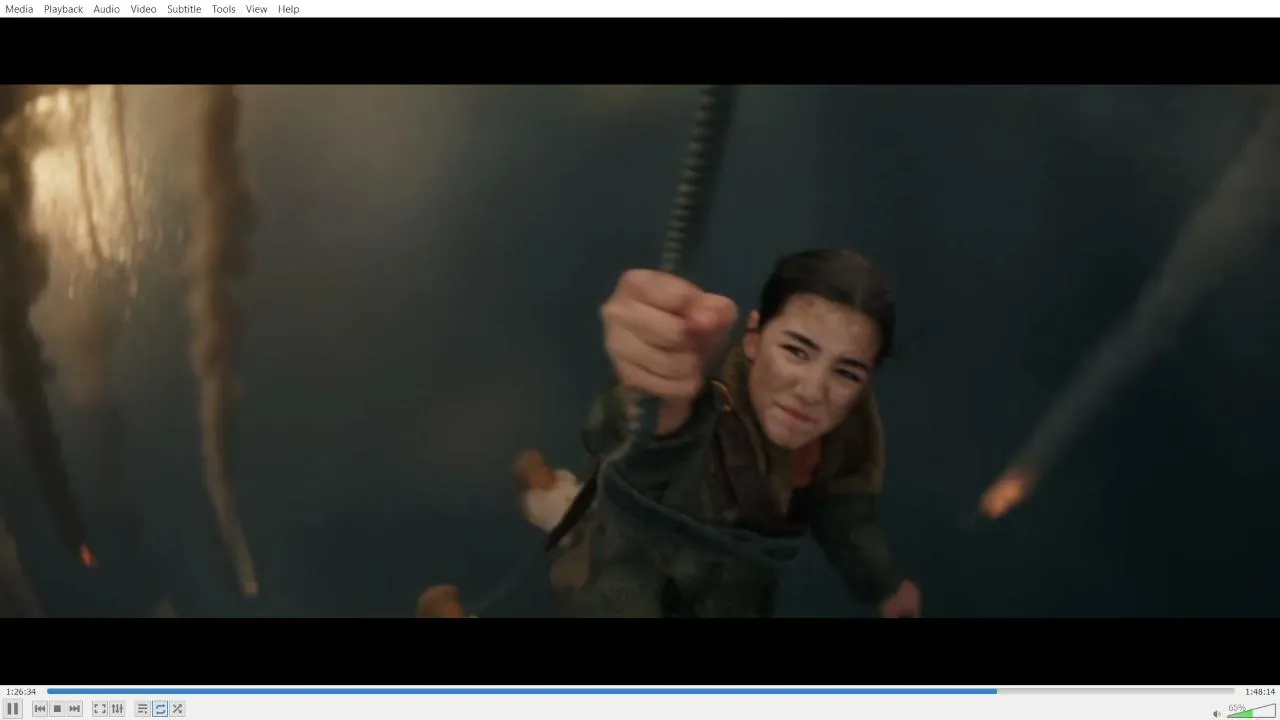The image size is (1280, 720).
Task: Open the Media menu
Action: pyautogui.click(x=19, y=9)
